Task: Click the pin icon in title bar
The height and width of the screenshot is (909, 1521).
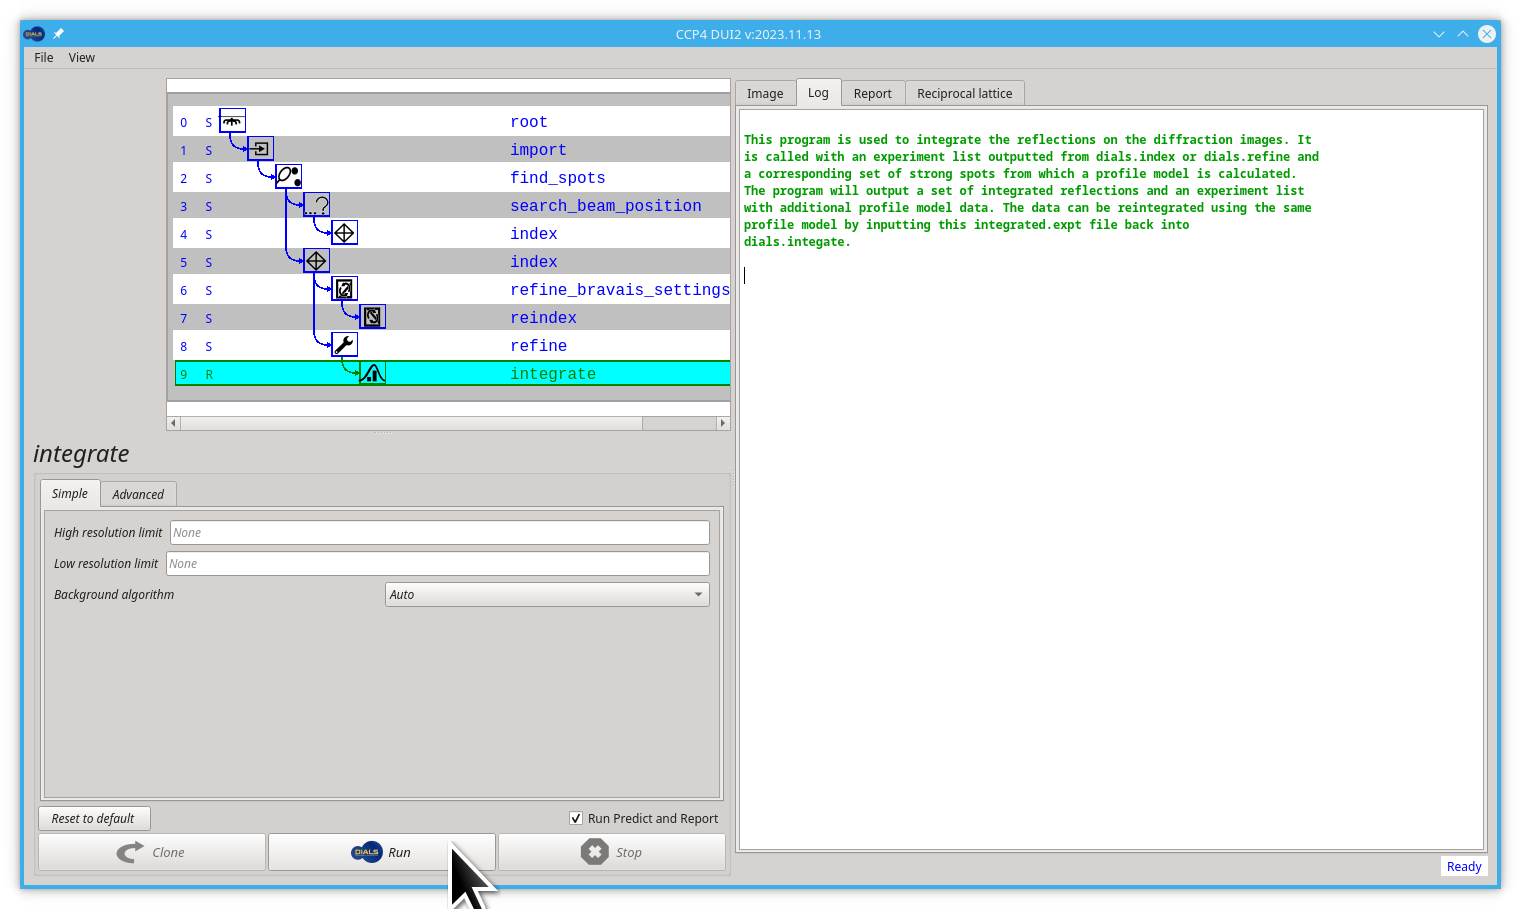Action: coord(58,34)
